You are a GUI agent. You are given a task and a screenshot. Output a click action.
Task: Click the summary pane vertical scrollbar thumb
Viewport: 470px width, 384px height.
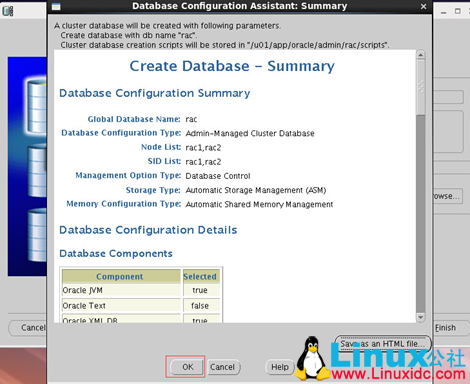click(x=421, y=87)
